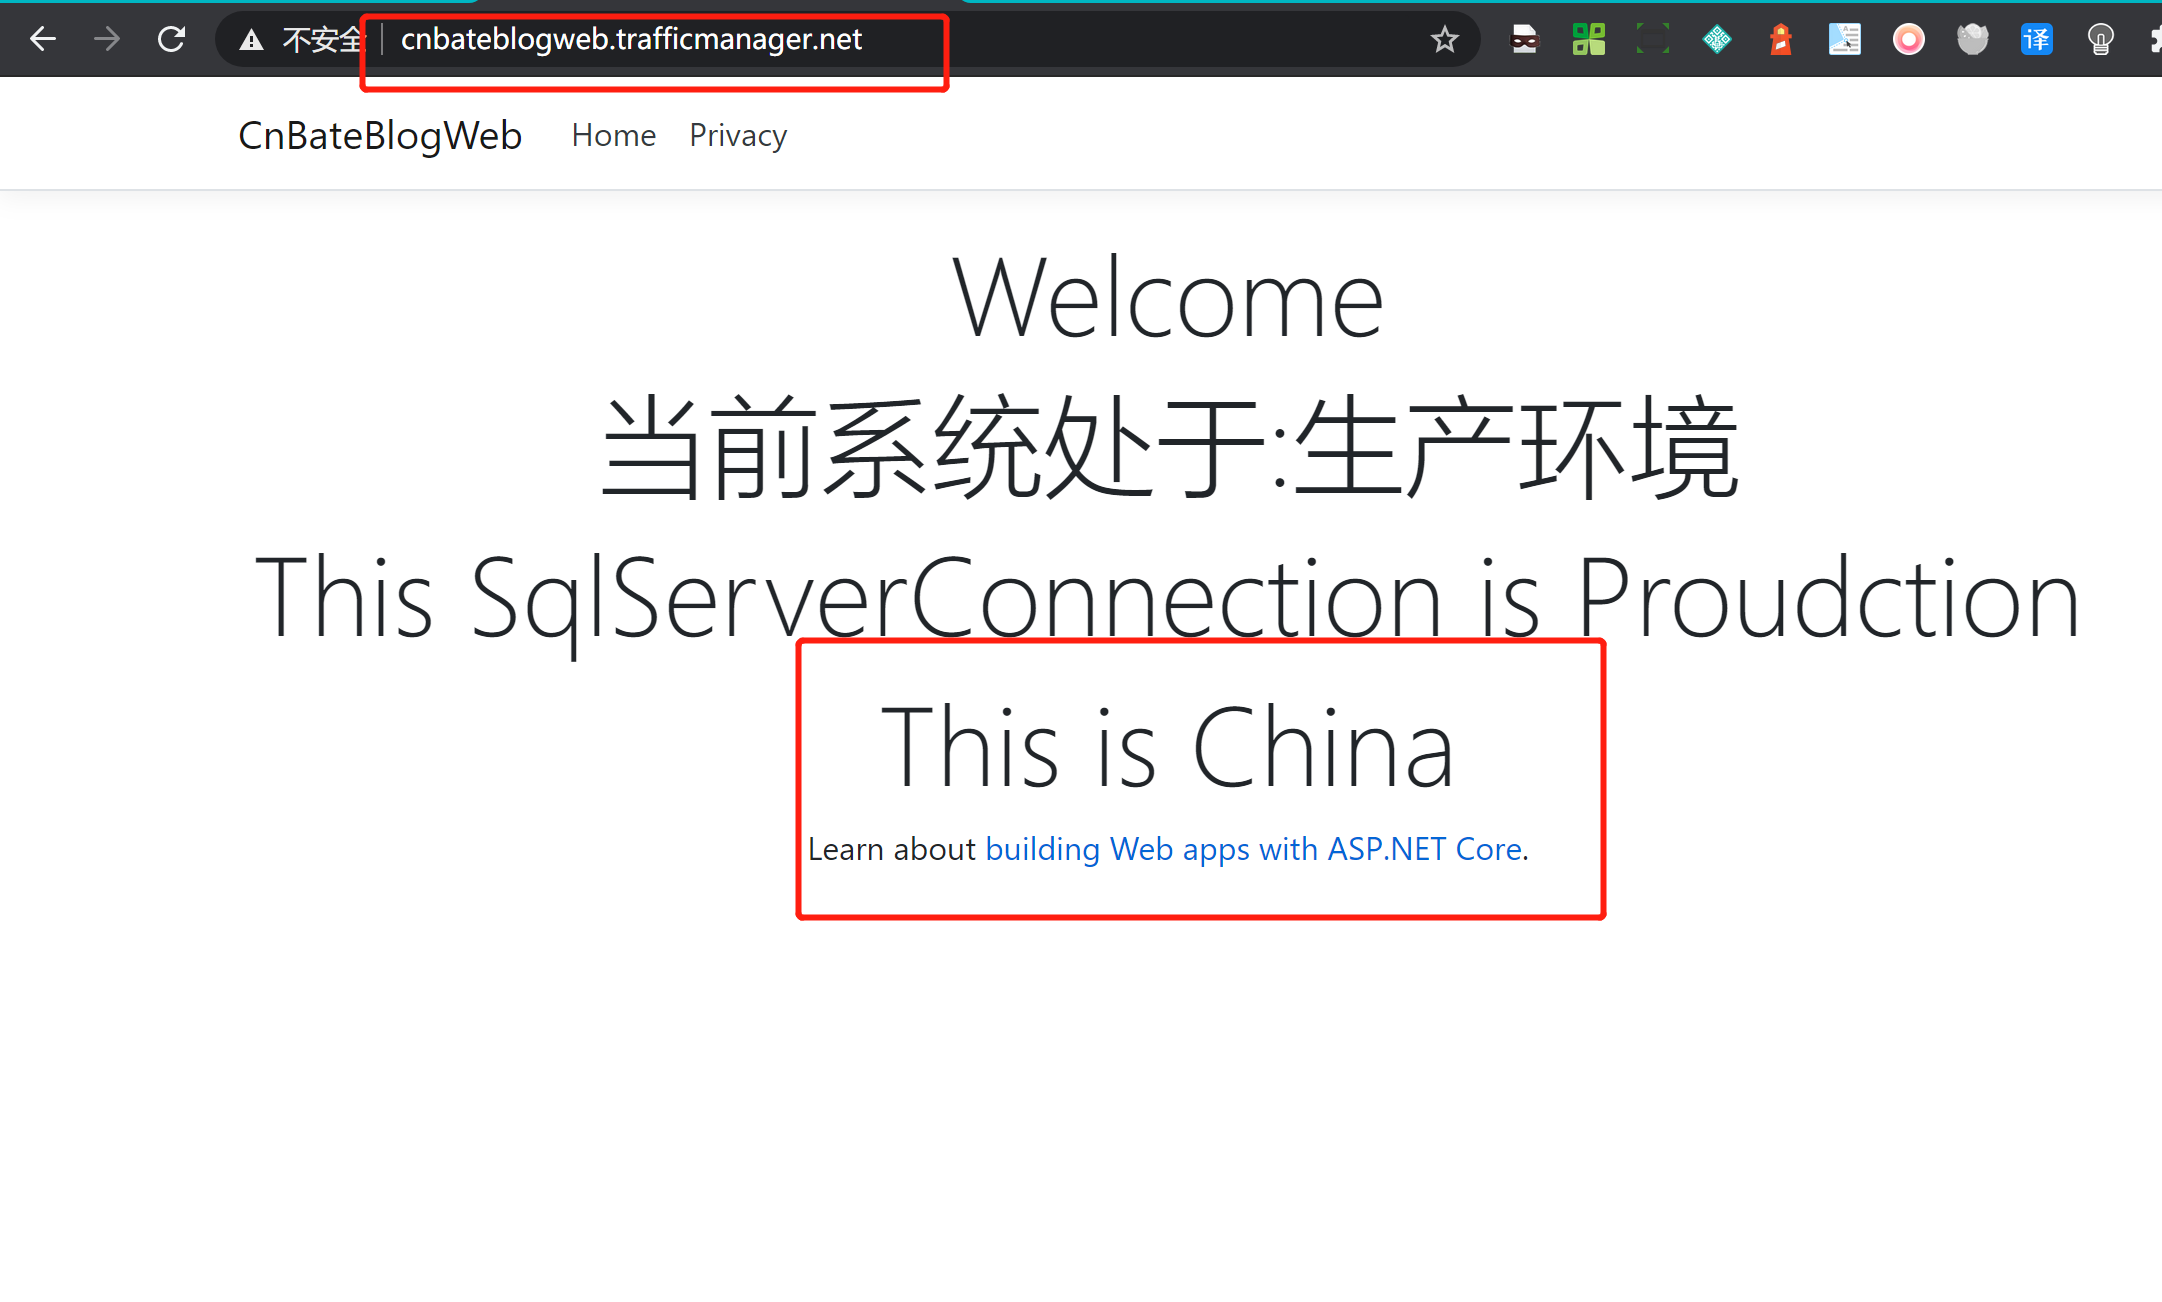Open the gray bowl extension icon

(x=1972, y=39)
